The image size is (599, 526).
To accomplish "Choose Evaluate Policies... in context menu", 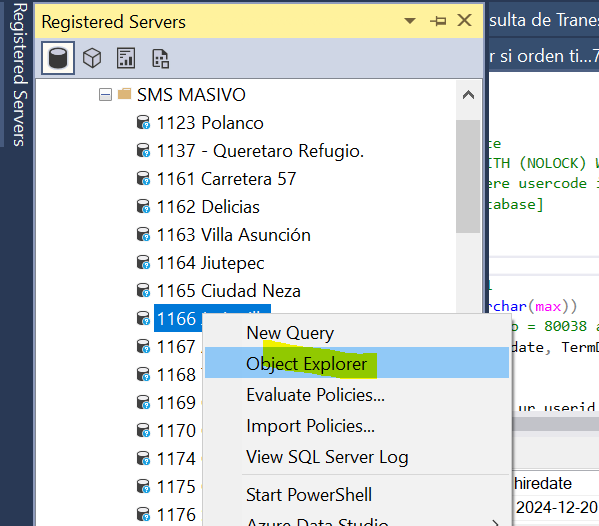I will [x=357, y=395].
